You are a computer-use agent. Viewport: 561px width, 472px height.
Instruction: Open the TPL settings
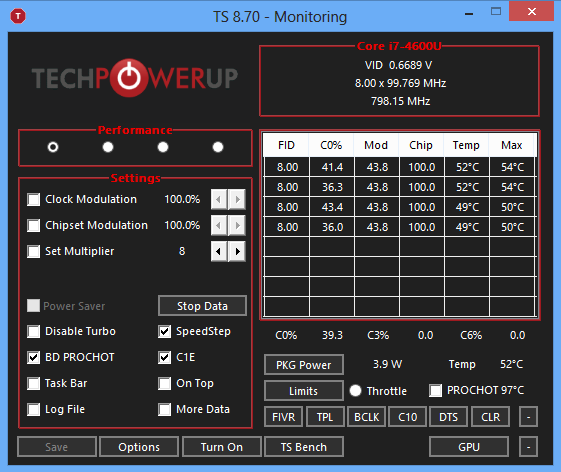click(325, 417)
